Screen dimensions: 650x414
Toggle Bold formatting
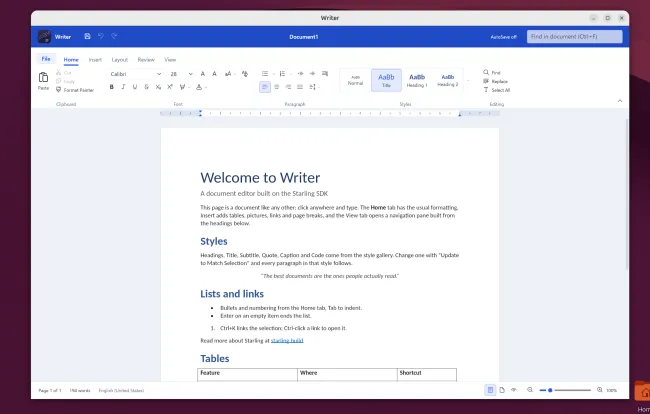click(x=112, y=87)
